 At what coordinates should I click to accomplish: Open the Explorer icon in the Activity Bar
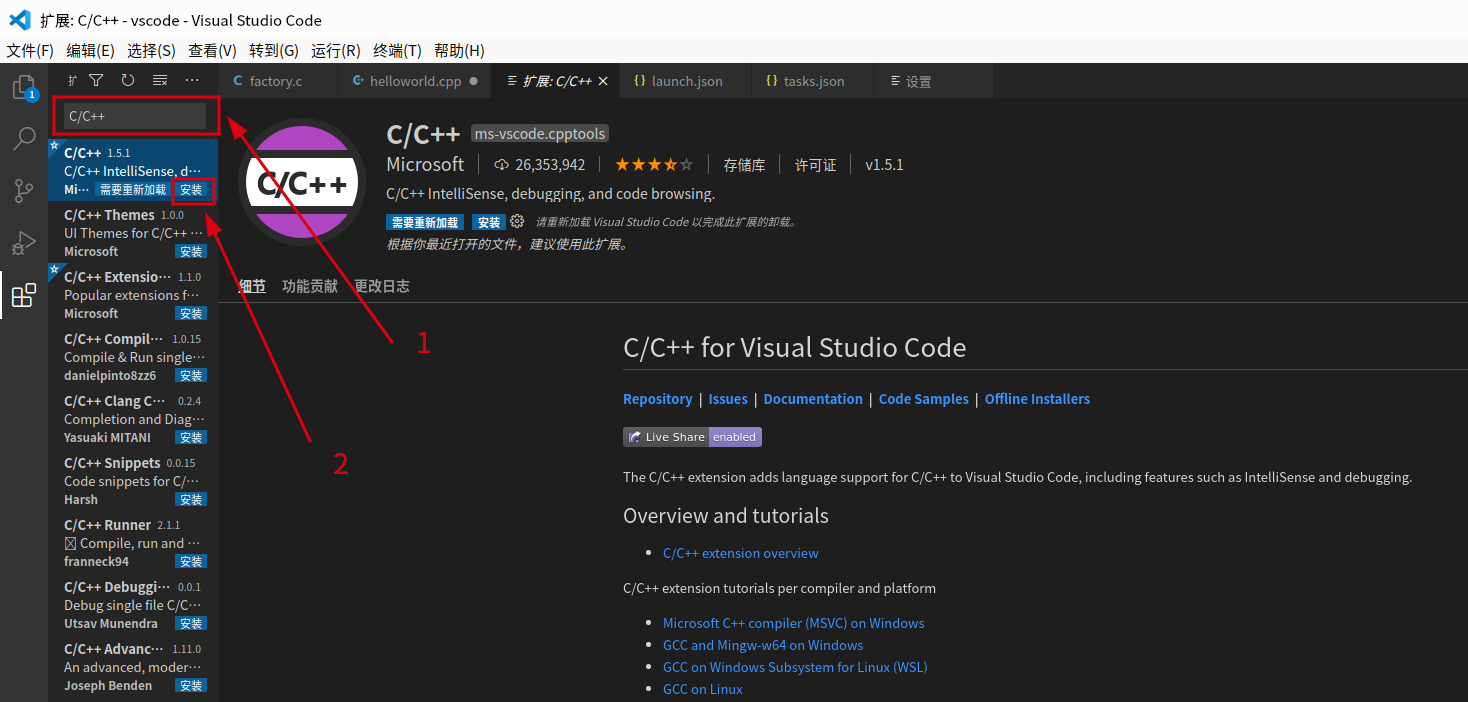pos(24,87)
